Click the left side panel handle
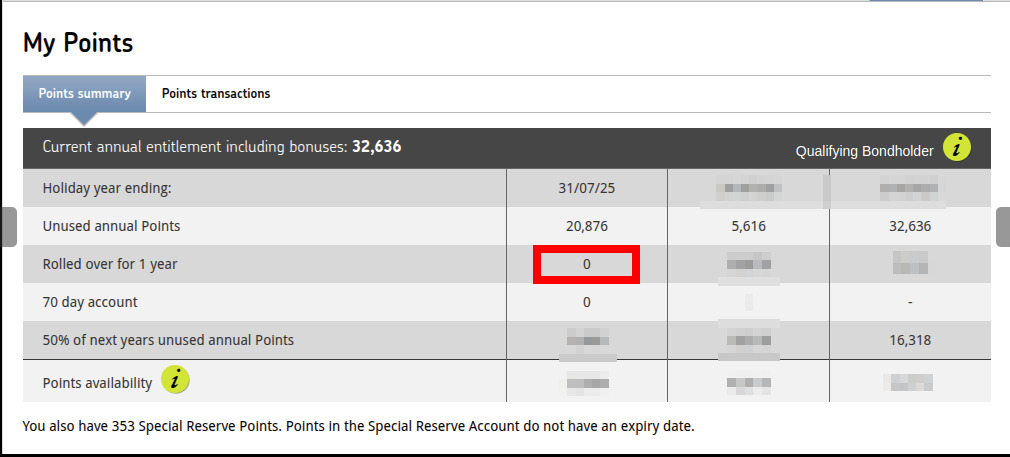The image size is (1010, 457). (8, 227)
